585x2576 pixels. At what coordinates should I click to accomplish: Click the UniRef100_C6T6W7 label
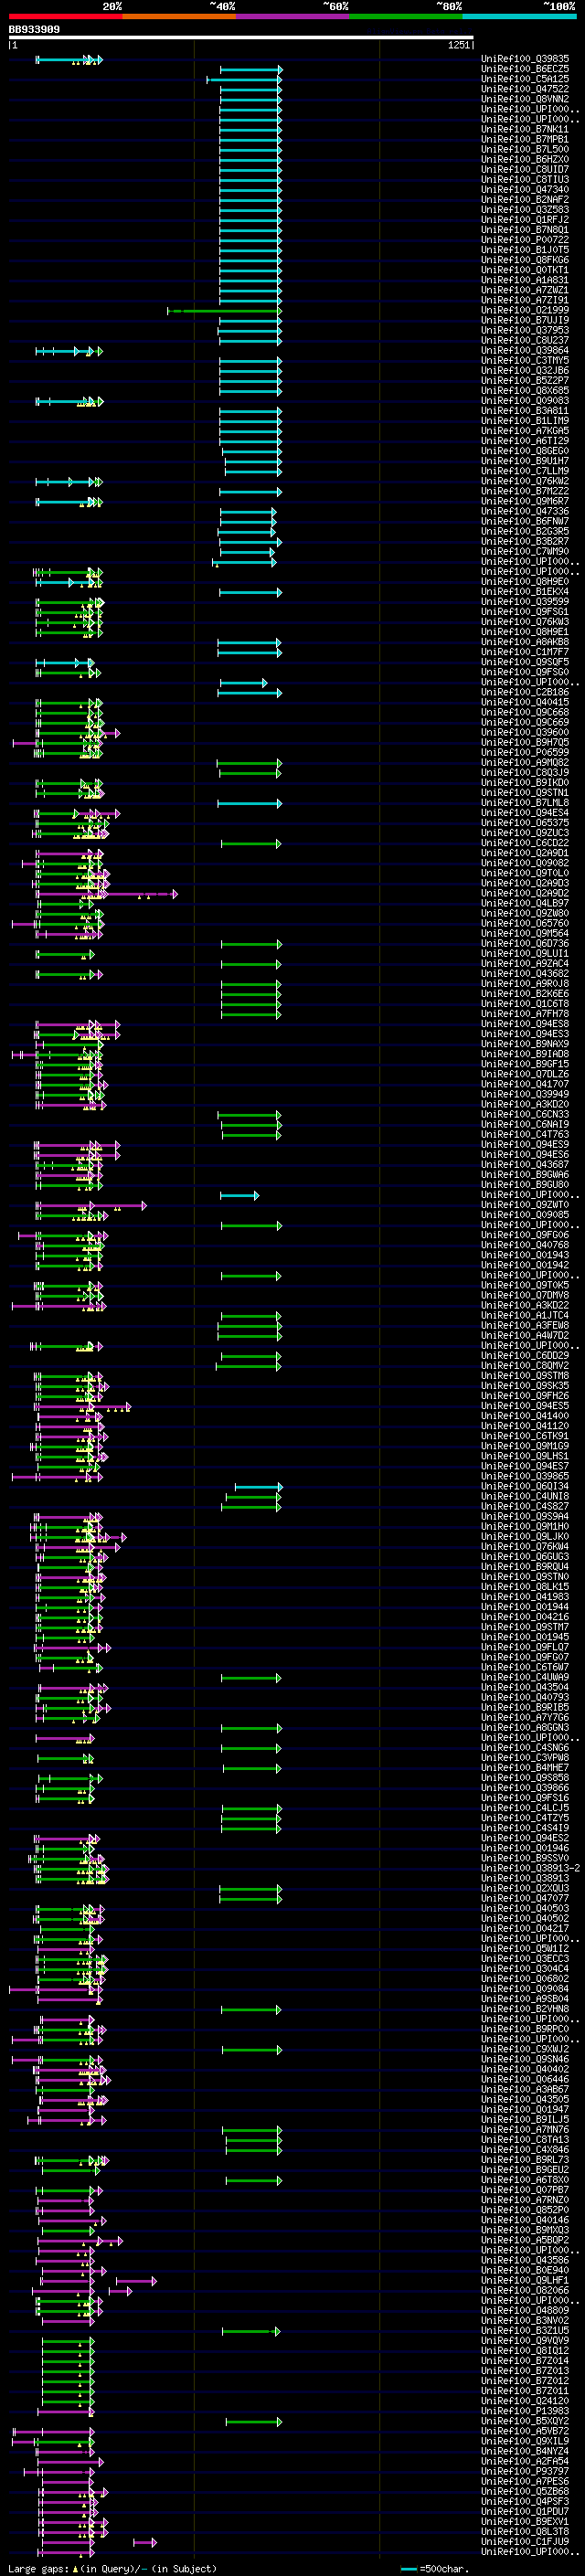point(525,1667)
